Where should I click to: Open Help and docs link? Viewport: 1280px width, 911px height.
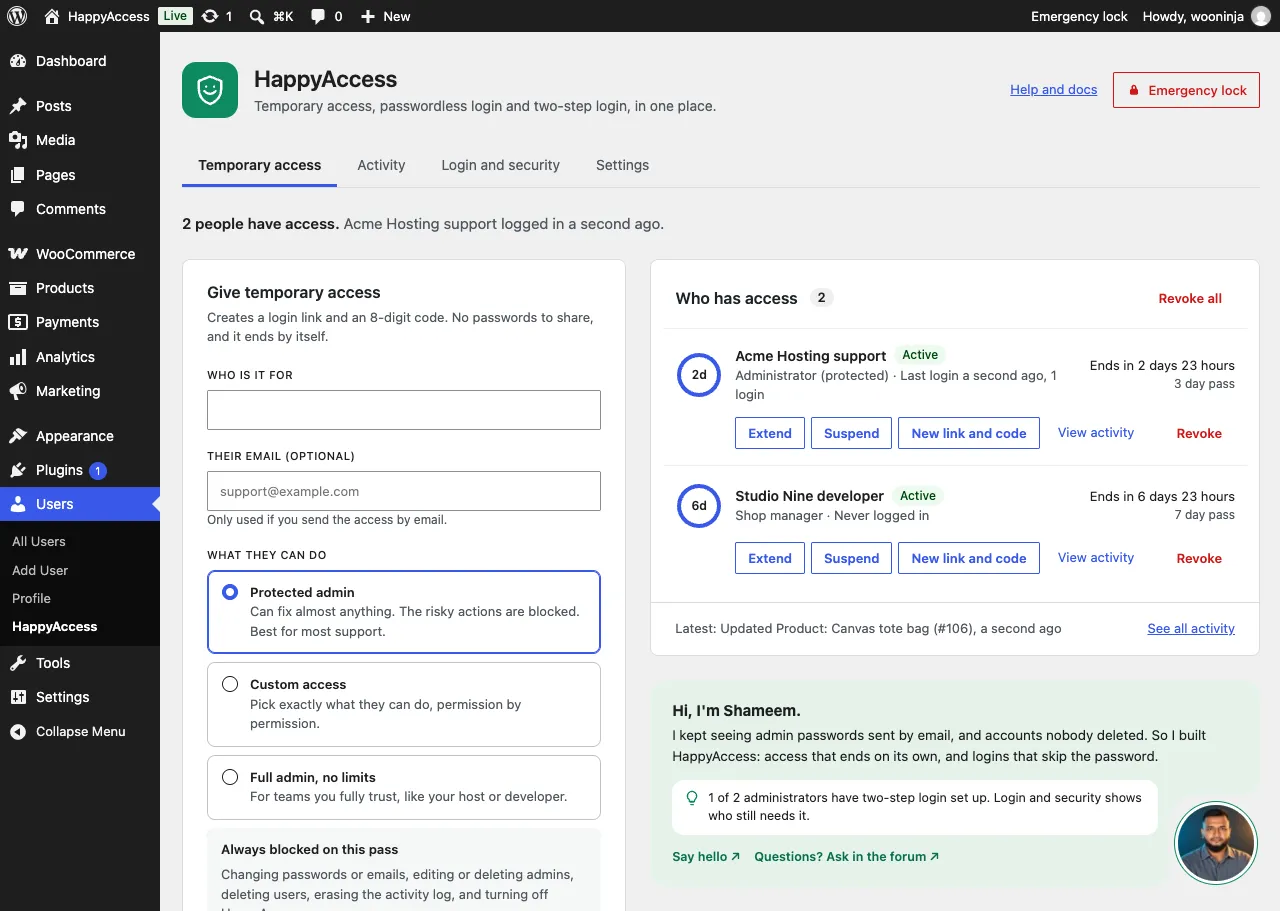click(x=1053, y=90)
